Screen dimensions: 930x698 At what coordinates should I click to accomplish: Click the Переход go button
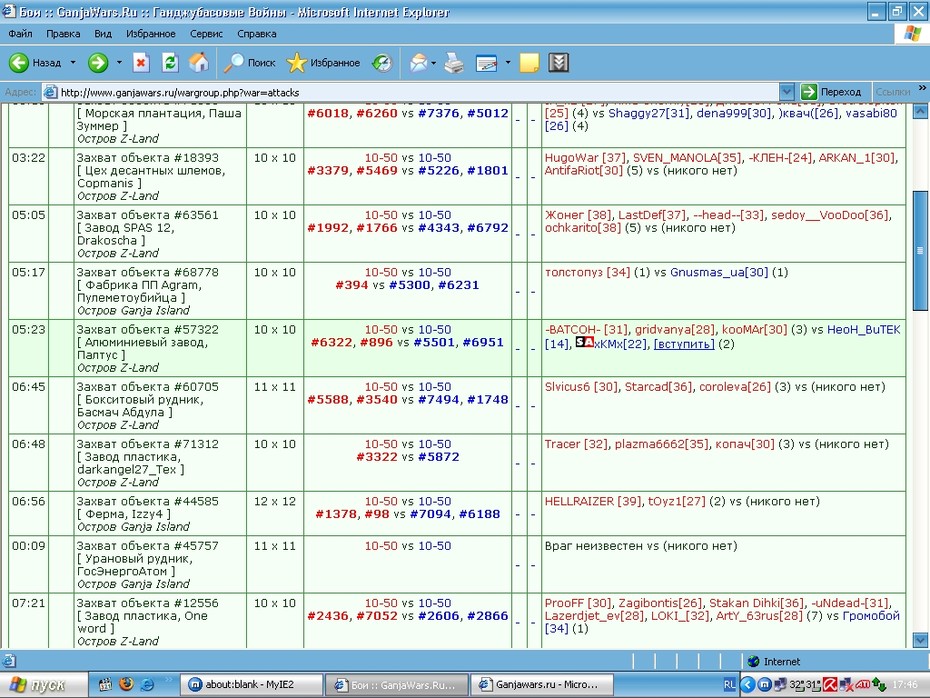832,92
